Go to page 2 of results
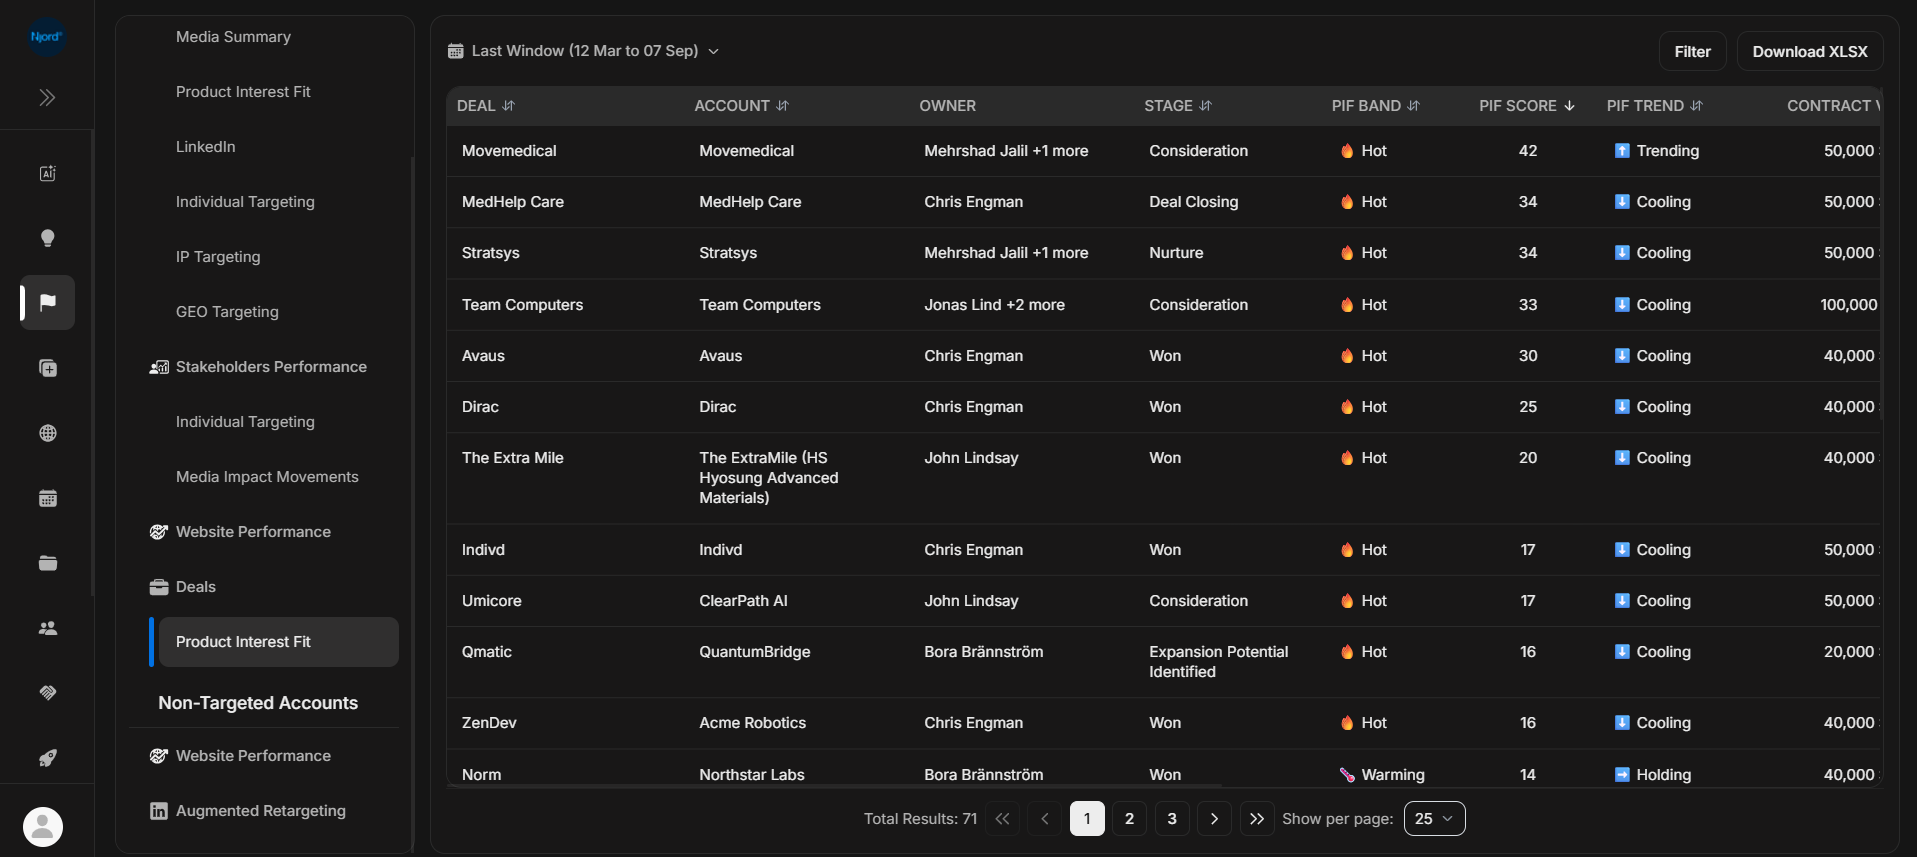This screenshot has height=857, width=1917. pos(1129,819)
